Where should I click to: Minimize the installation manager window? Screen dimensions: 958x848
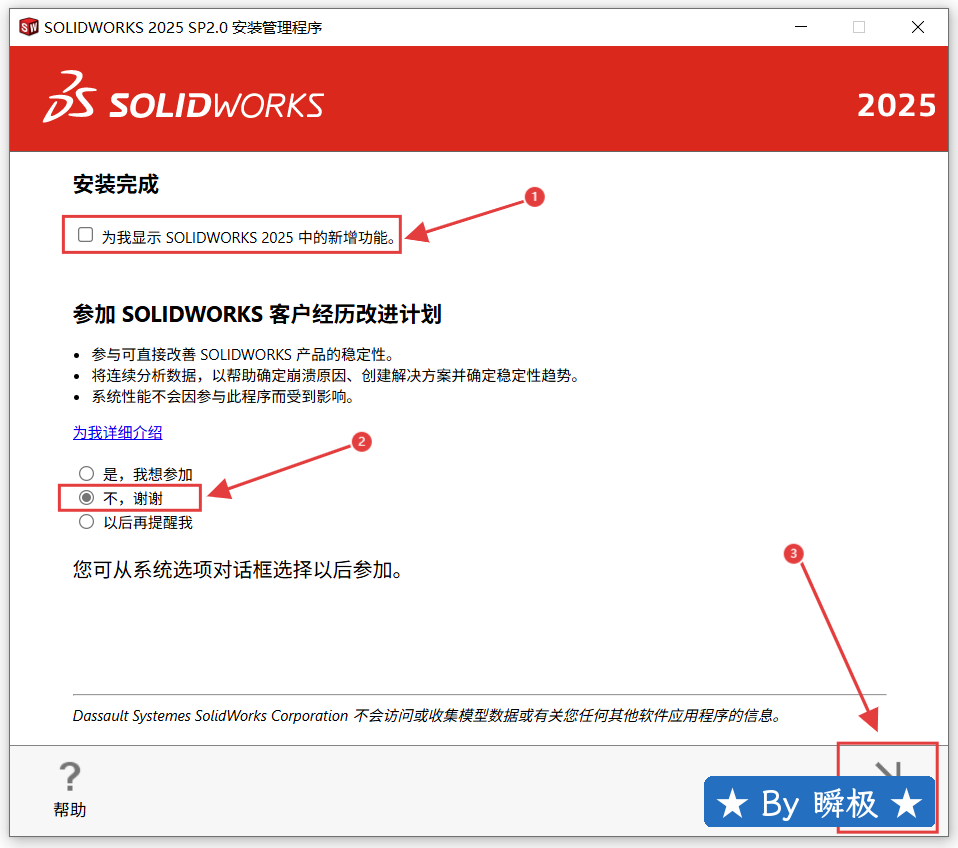coord(799,27)
